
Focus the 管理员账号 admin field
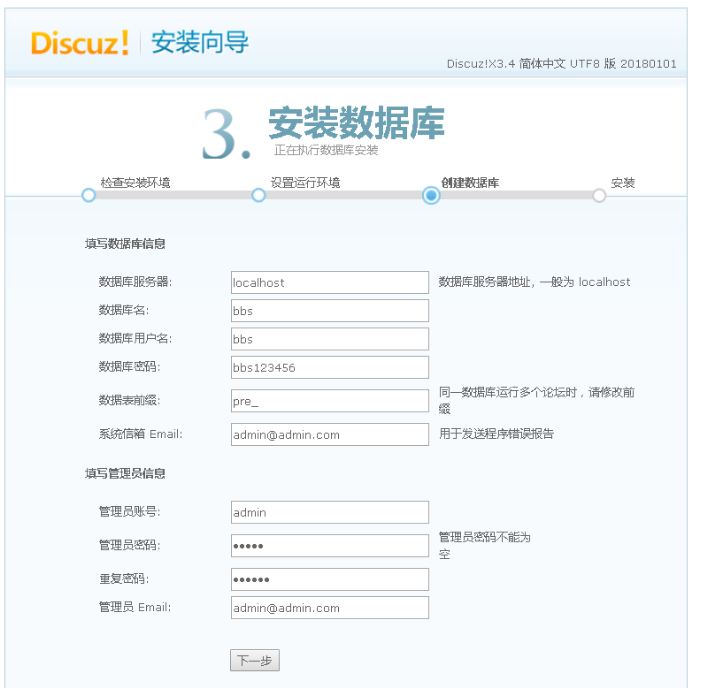click(x=329, y=512)
